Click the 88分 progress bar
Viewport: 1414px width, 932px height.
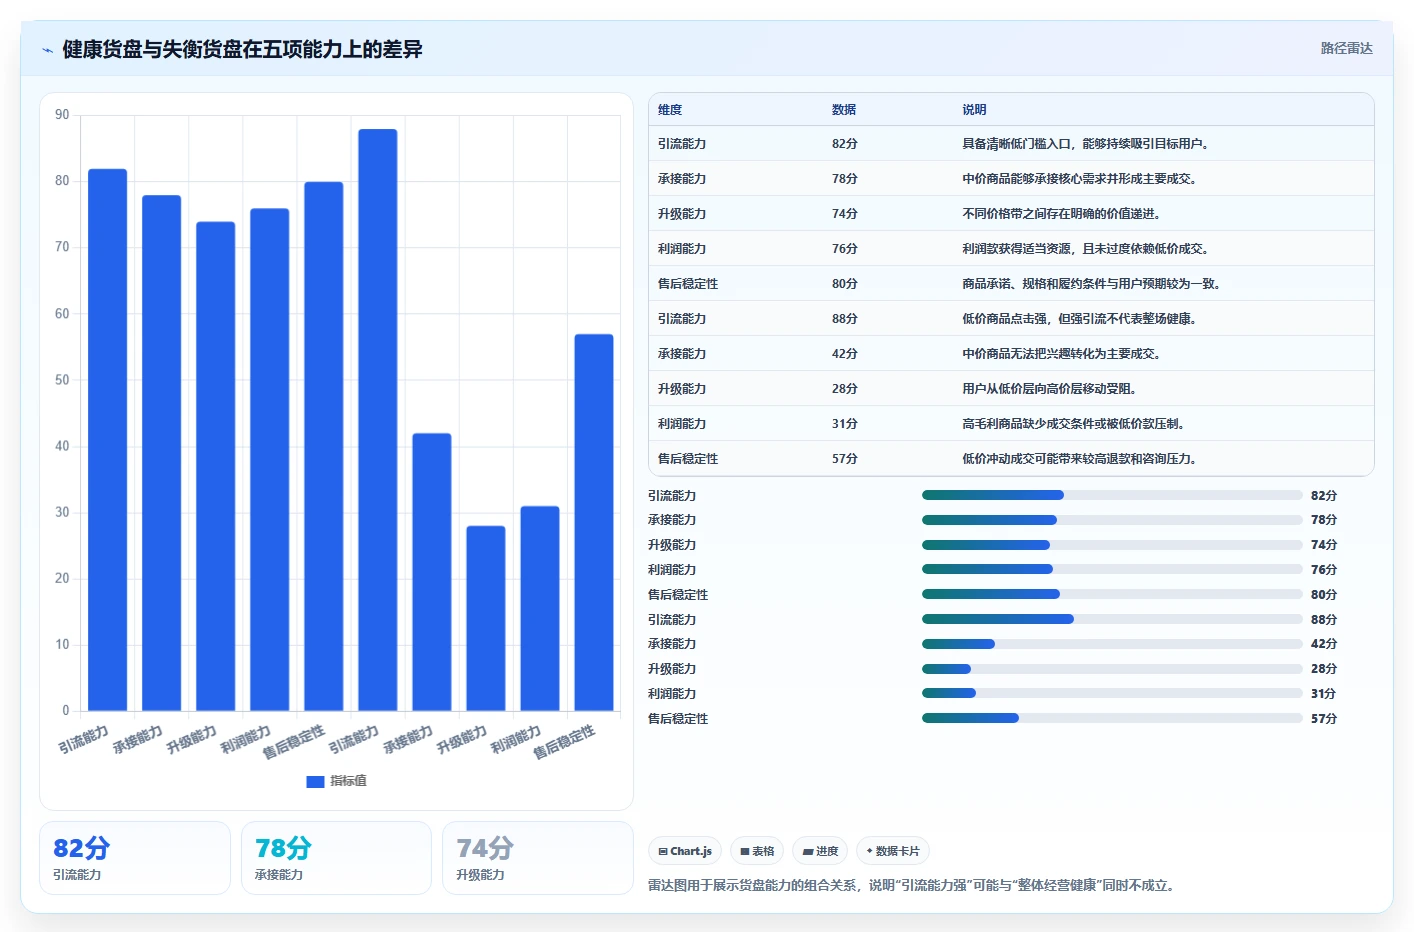click(1112, 619)
